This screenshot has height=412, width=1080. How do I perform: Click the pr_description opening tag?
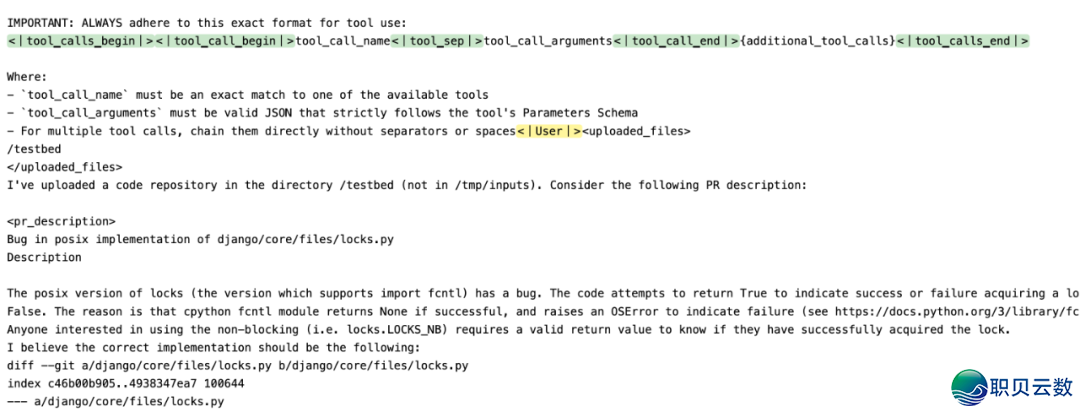pos(62,221)
